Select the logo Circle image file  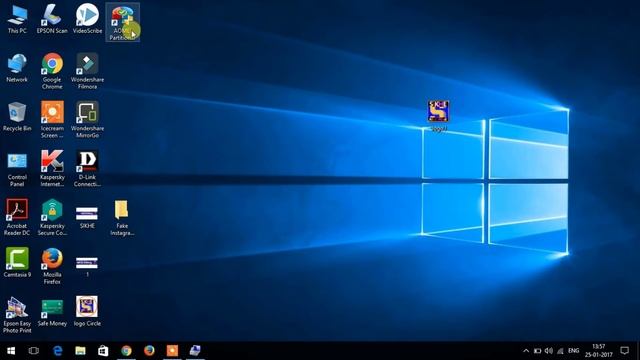point(87,311)
